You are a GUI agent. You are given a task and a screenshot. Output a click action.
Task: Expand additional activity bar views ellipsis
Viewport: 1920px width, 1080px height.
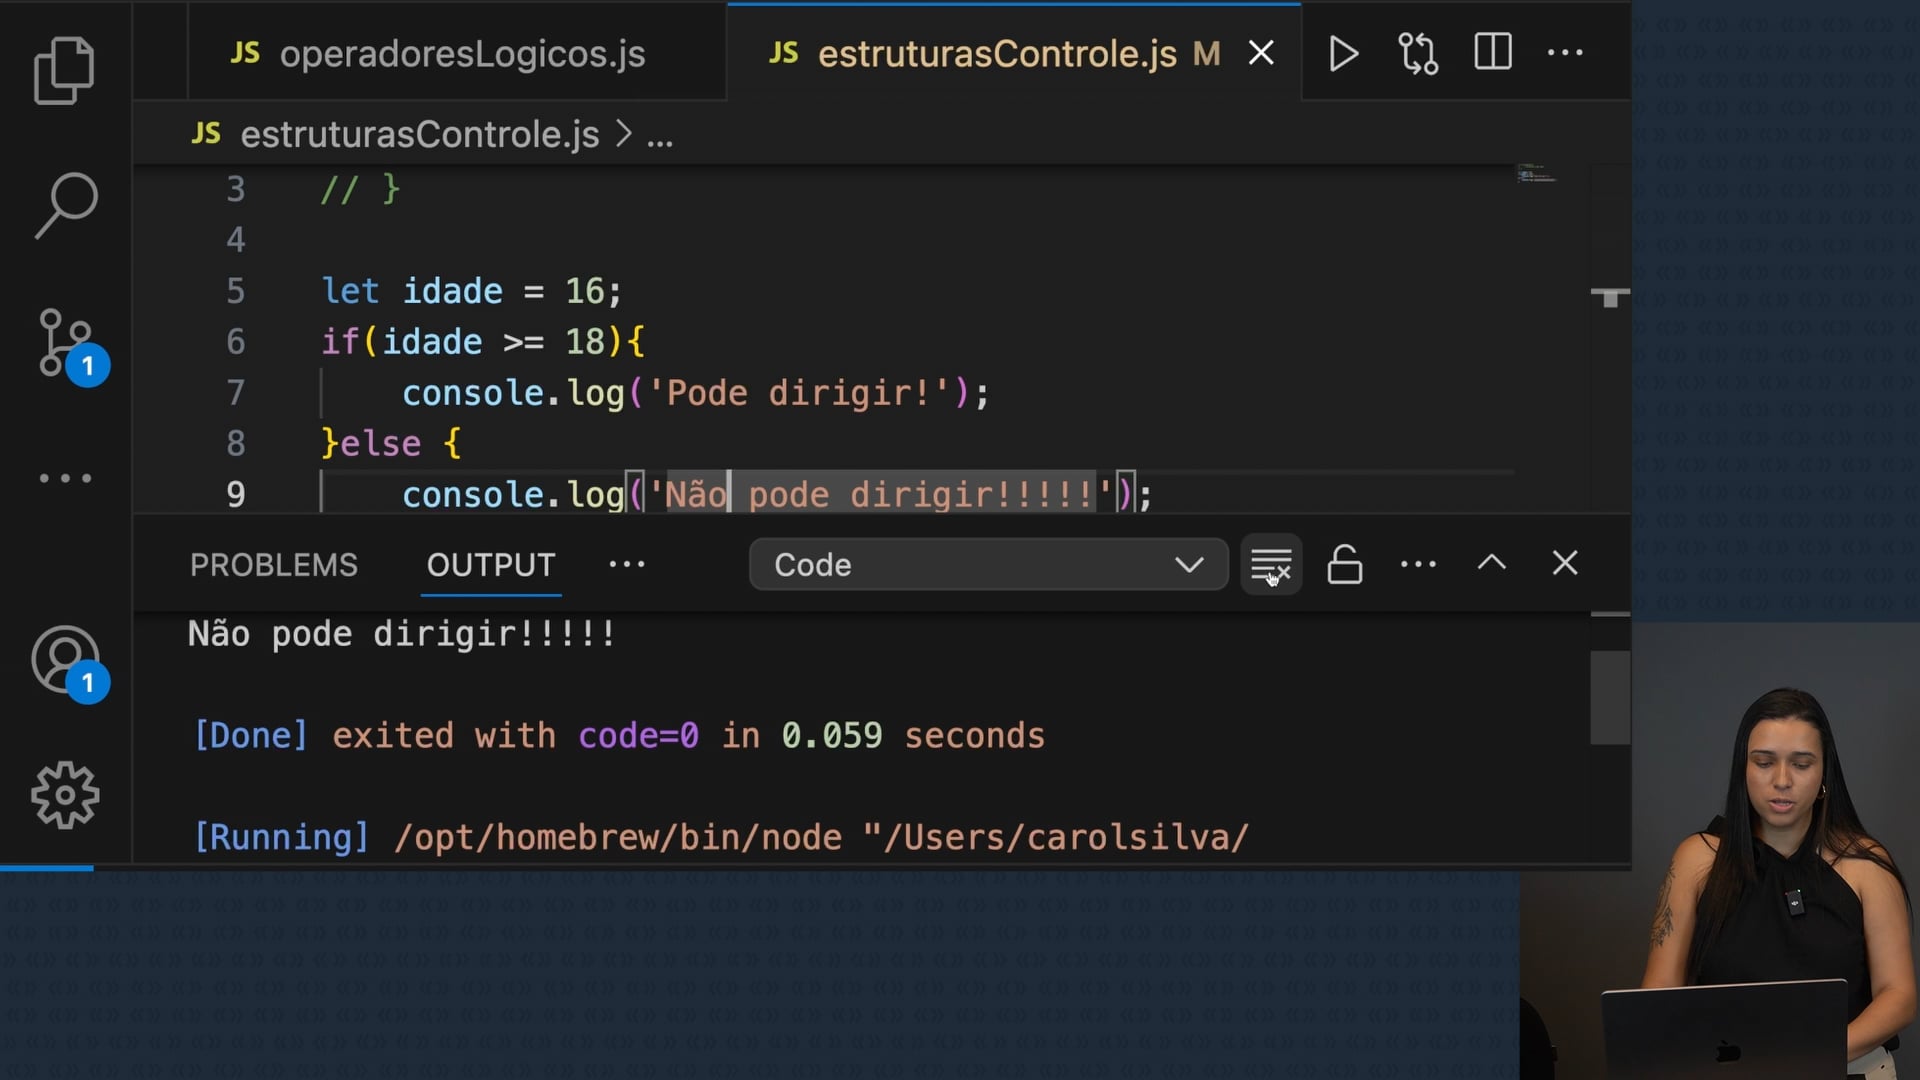65,478
